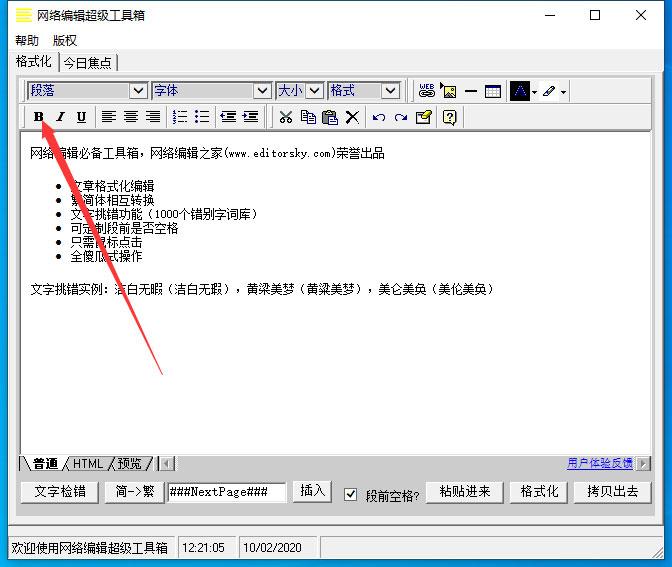Click the status bar date 10/02/2020
This screenshot has height=567, width=672.
coord(272,548)
